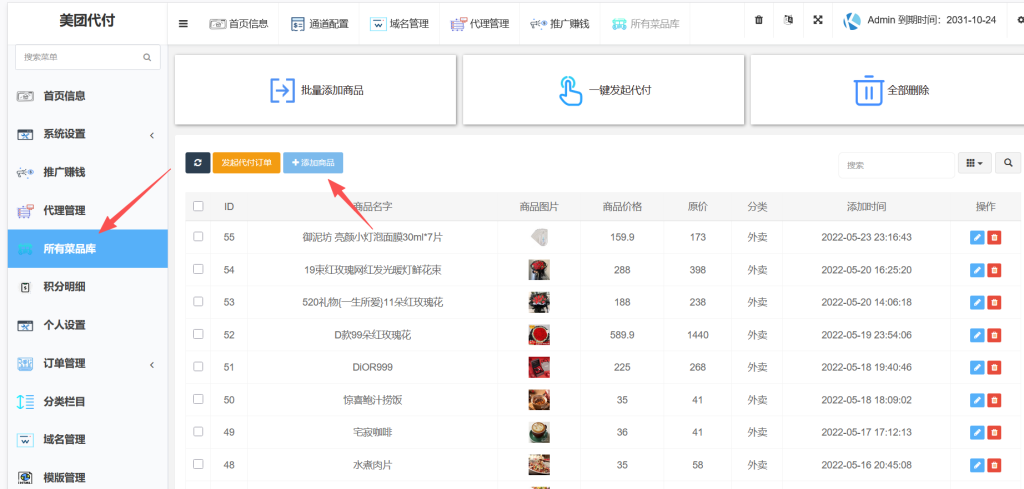Click product name 惊喜鲍汁捞饭
The width and height of the screenshot is (1024, 489).
(373, 400)
